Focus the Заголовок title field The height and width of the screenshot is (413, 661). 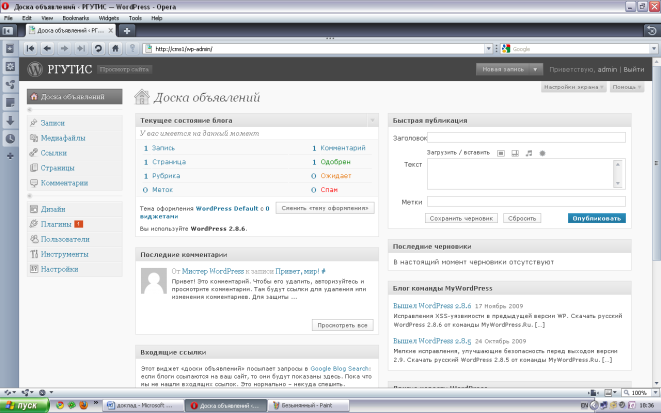coord(526,137)
